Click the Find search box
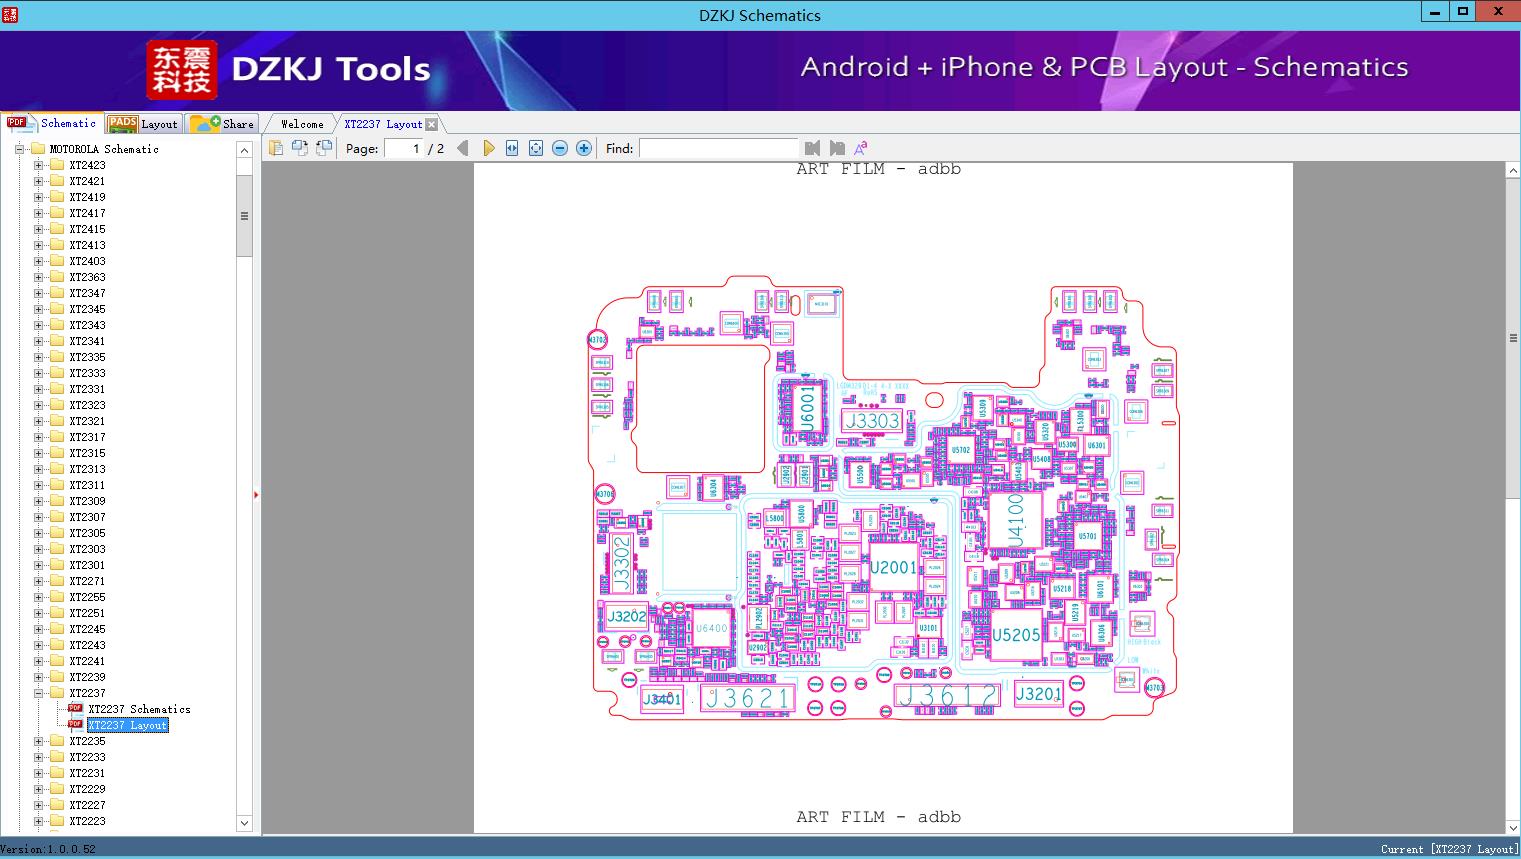The width and height of the screenshot is (1521, 859). 718,148
